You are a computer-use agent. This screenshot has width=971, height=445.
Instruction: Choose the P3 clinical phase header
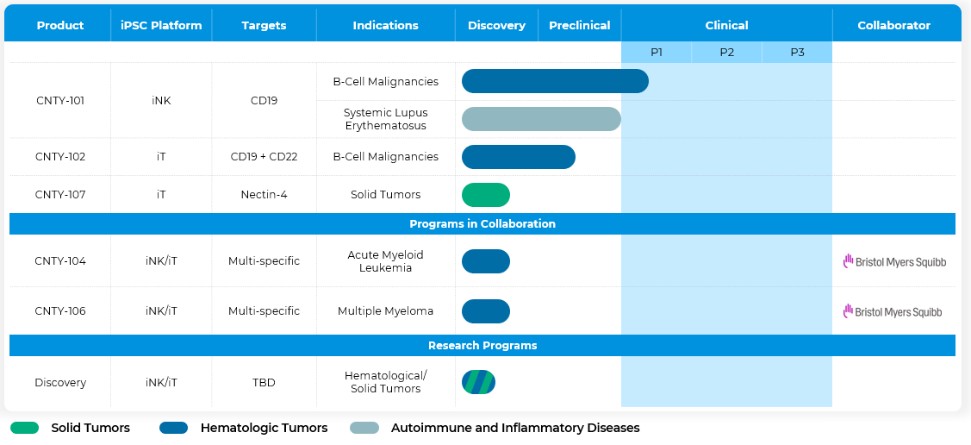[797, 52]
